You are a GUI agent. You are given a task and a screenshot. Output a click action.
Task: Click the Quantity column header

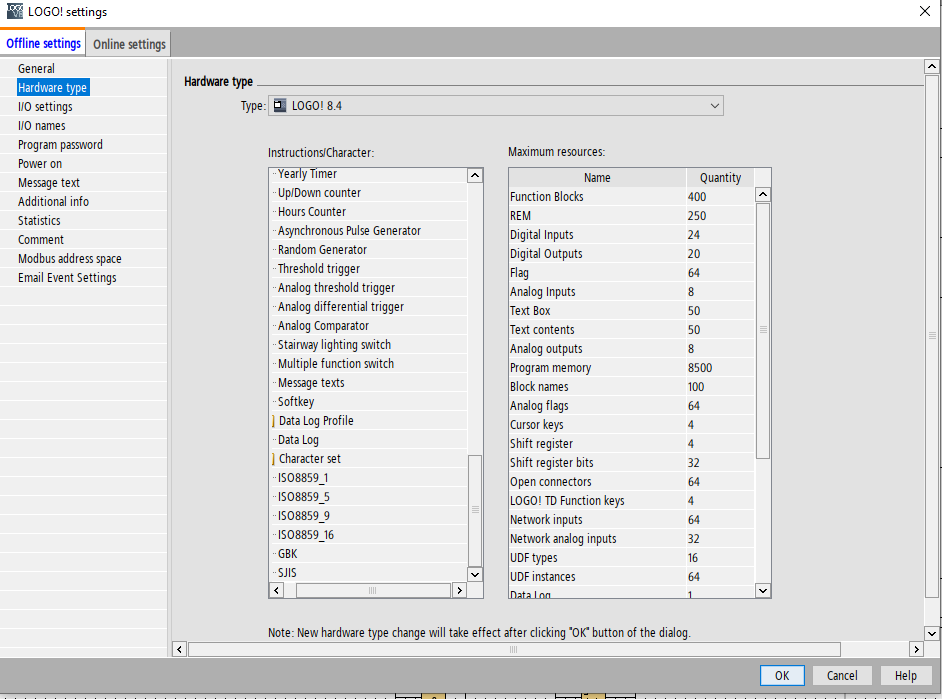tap(720, 178)
